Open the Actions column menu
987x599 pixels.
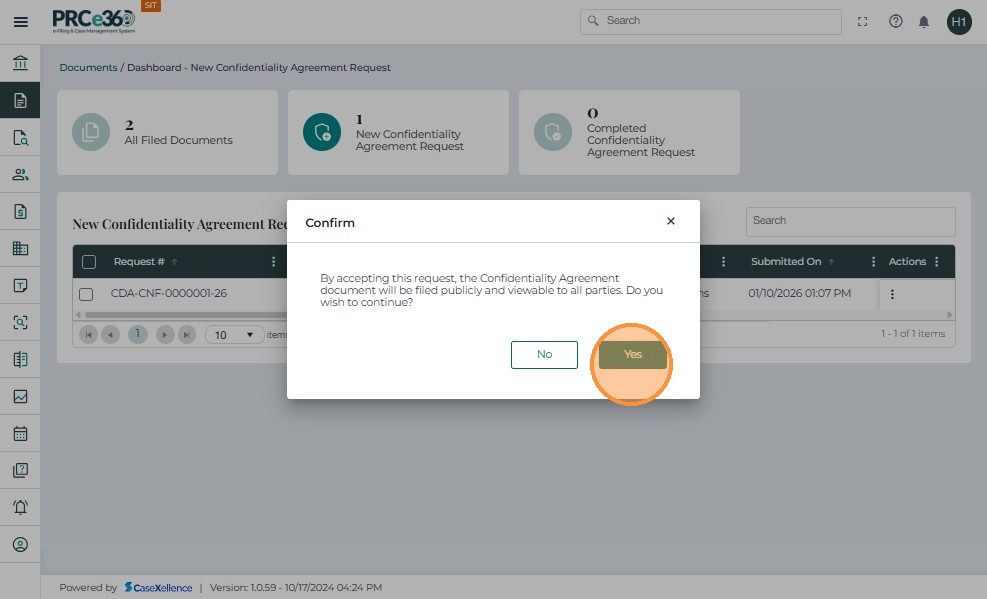point(937,262)
